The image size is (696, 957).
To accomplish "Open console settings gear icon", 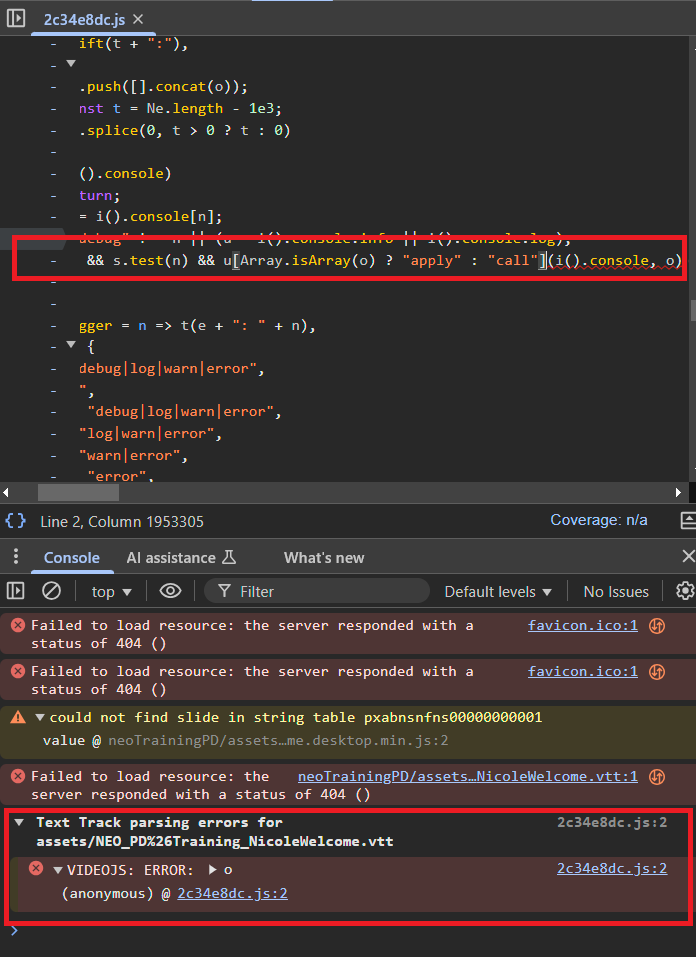I will (685, 591).
